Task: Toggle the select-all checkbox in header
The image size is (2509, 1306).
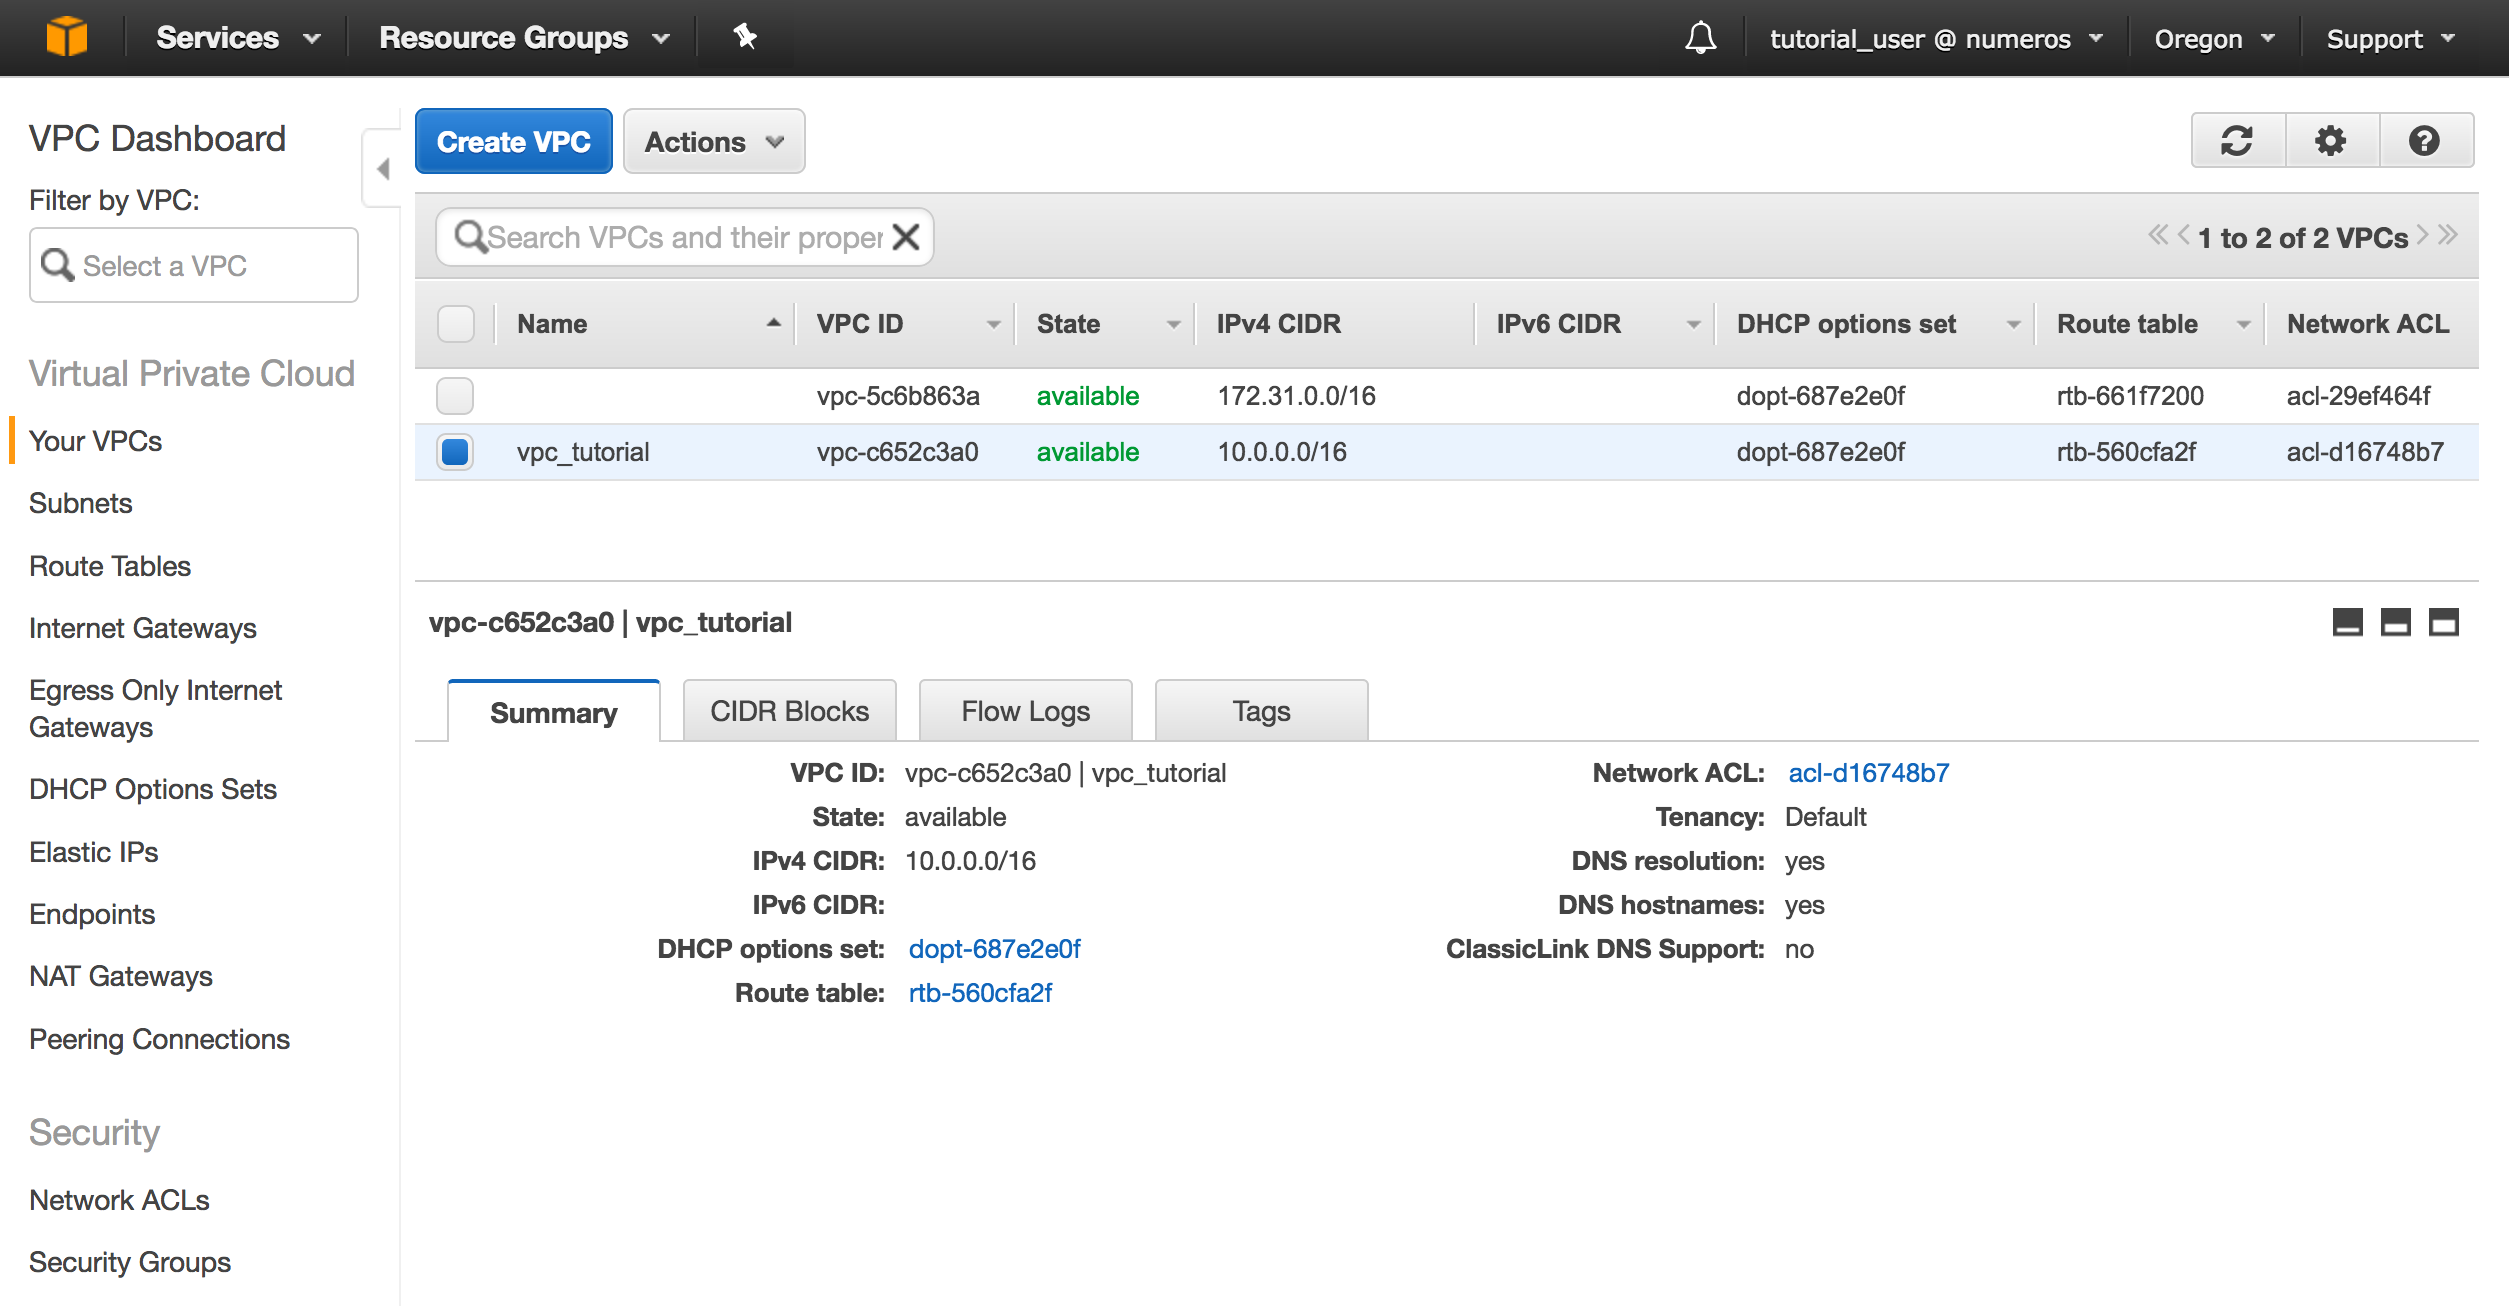Action: pos(456,324)
